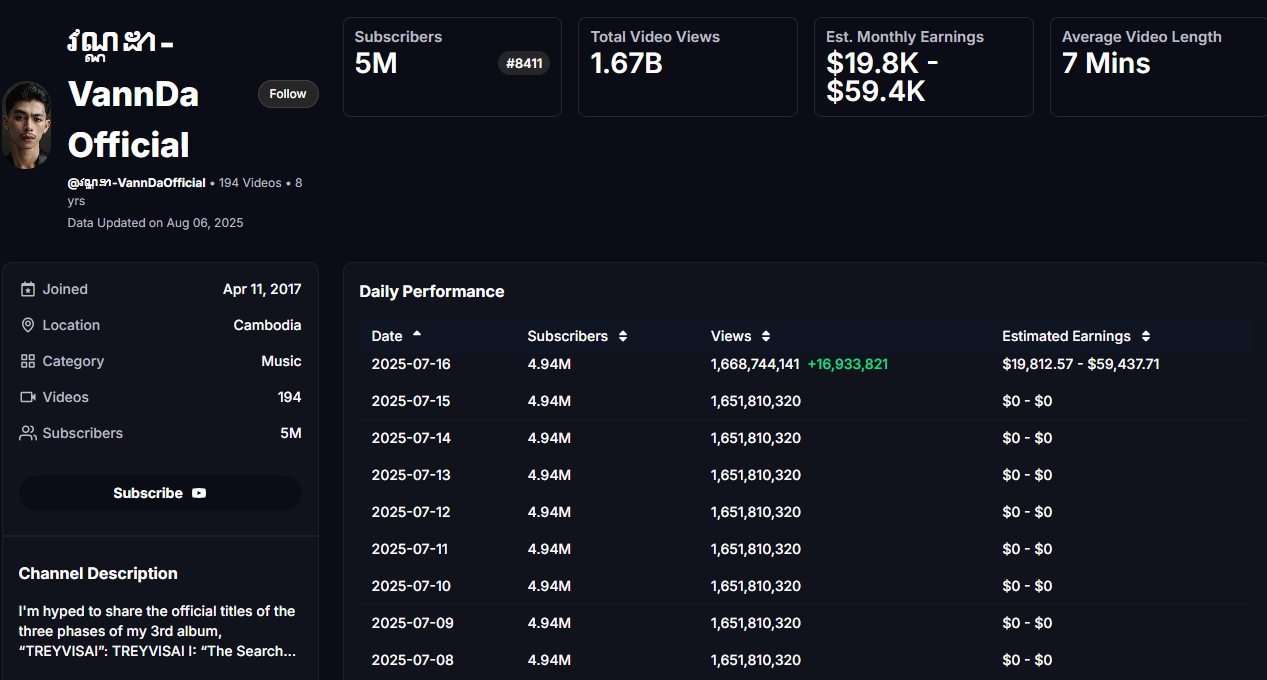Click the Views column header label
Image resolution: width=1267 pixels, height=680 pixels.
pyautogui.click(x=731, y=336)
